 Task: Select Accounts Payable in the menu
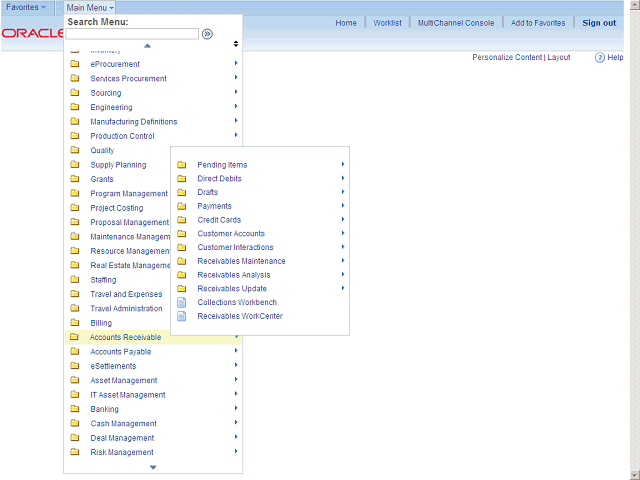coord(120,352)
